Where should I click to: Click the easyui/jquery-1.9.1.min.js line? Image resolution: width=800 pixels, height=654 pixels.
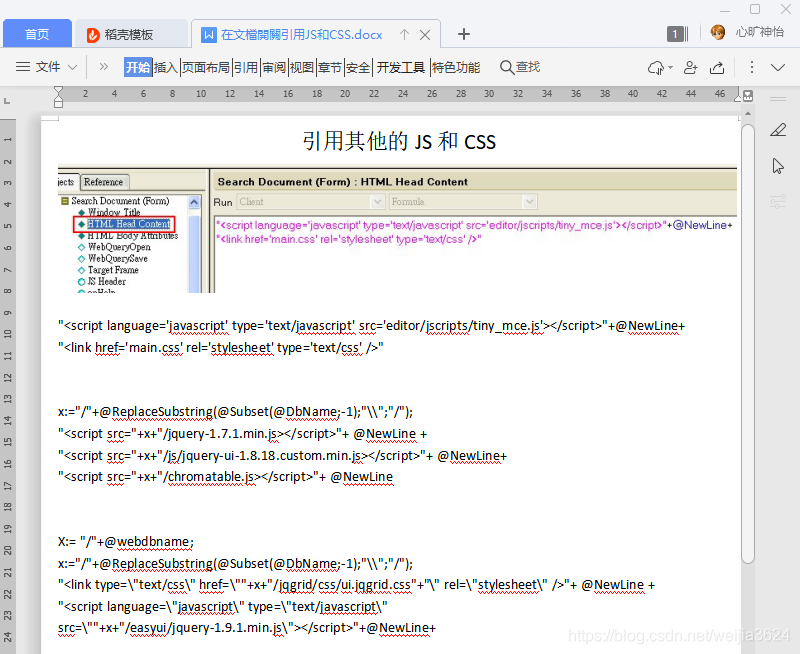pyautogui.click(x=247, y=627)
